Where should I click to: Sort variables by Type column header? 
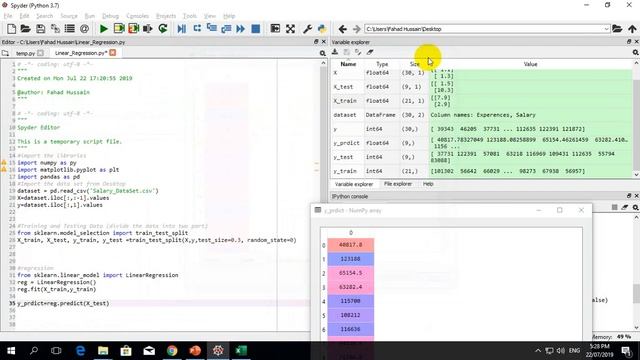pyautogui.click(x=382, y=64)
